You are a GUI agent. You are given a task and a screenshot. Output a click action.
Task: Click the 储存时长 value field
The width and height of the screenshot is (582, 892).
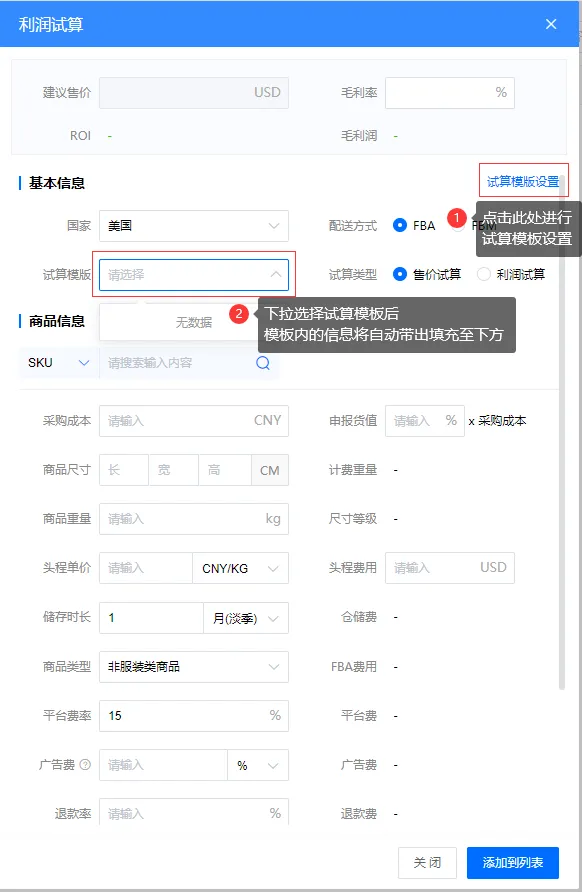tap(151, 618)
